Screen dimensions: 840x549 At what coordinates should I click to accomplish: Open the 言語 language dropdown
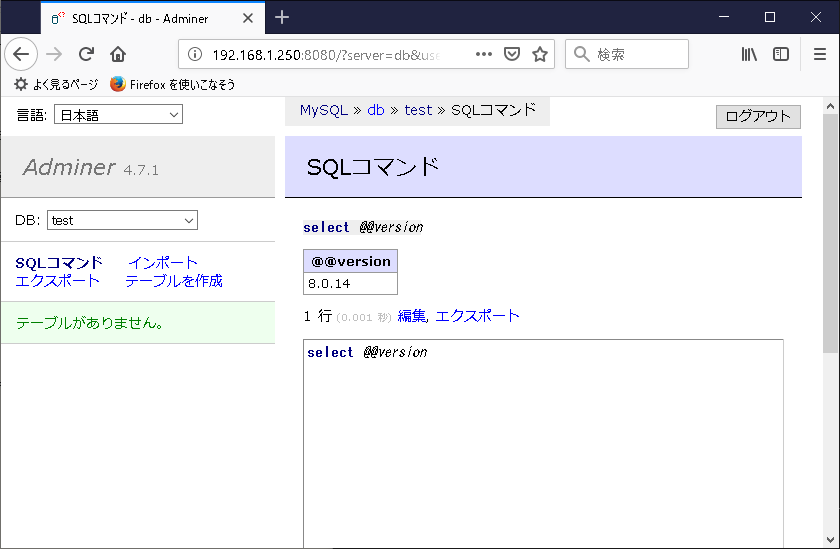tap(118, 115)
